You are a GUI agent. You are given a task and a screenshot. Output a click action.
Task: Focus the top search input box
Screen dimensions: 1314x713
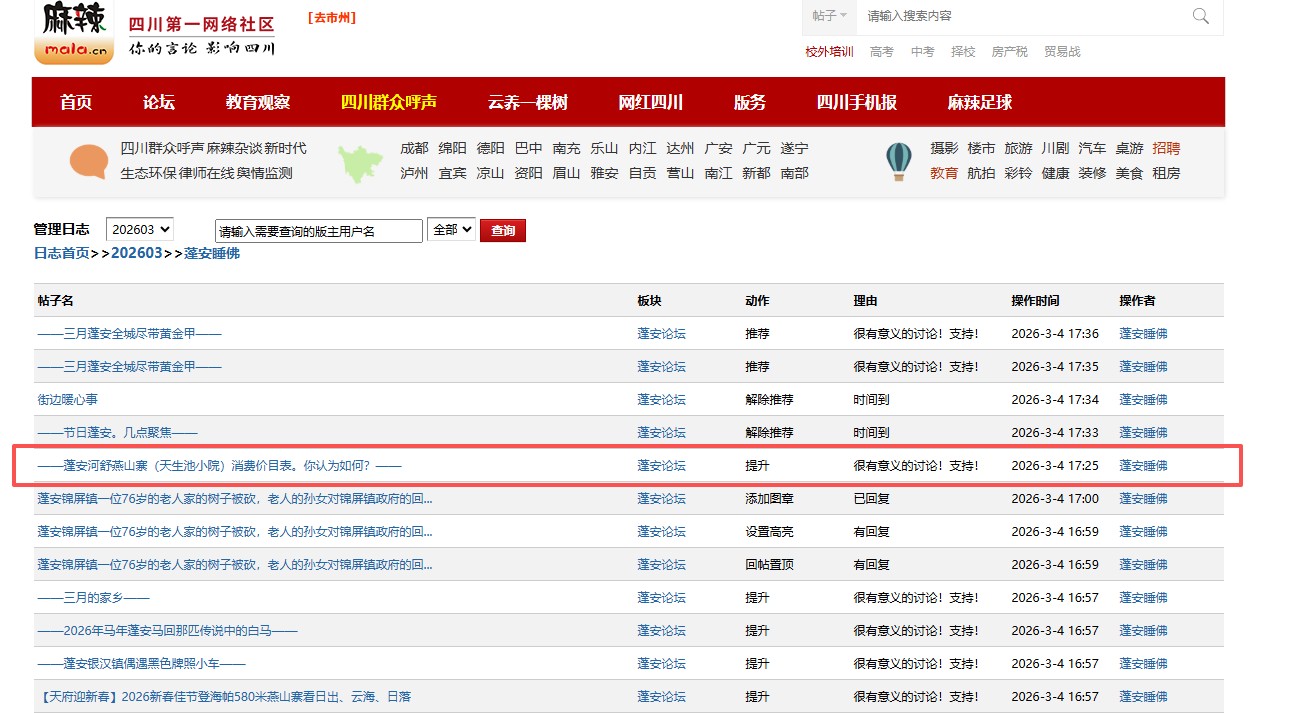(1020, 16)
